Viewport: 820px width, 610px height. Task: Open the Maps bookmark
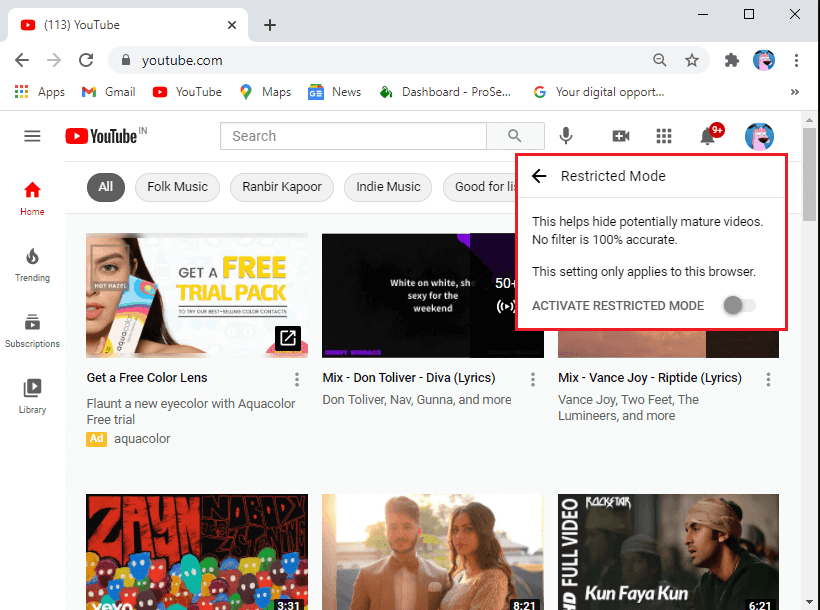pyautogui.click(x=265, y=92)
